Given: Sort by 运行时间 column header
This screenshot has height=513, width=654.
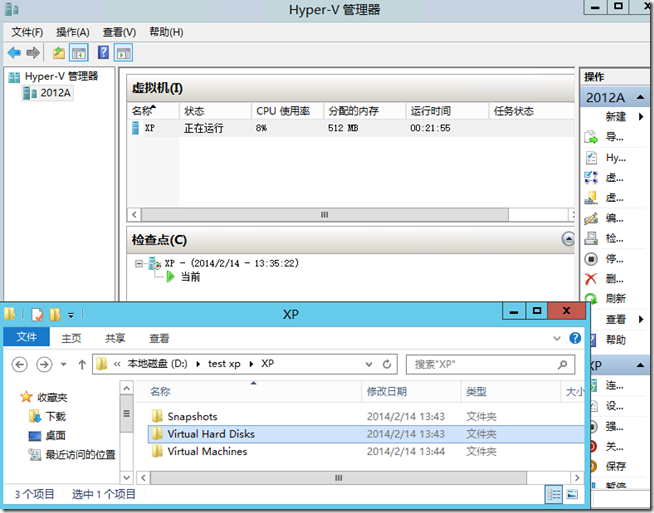Looking at the screenshot, I should pyautogui.click(x=447, y=111).
